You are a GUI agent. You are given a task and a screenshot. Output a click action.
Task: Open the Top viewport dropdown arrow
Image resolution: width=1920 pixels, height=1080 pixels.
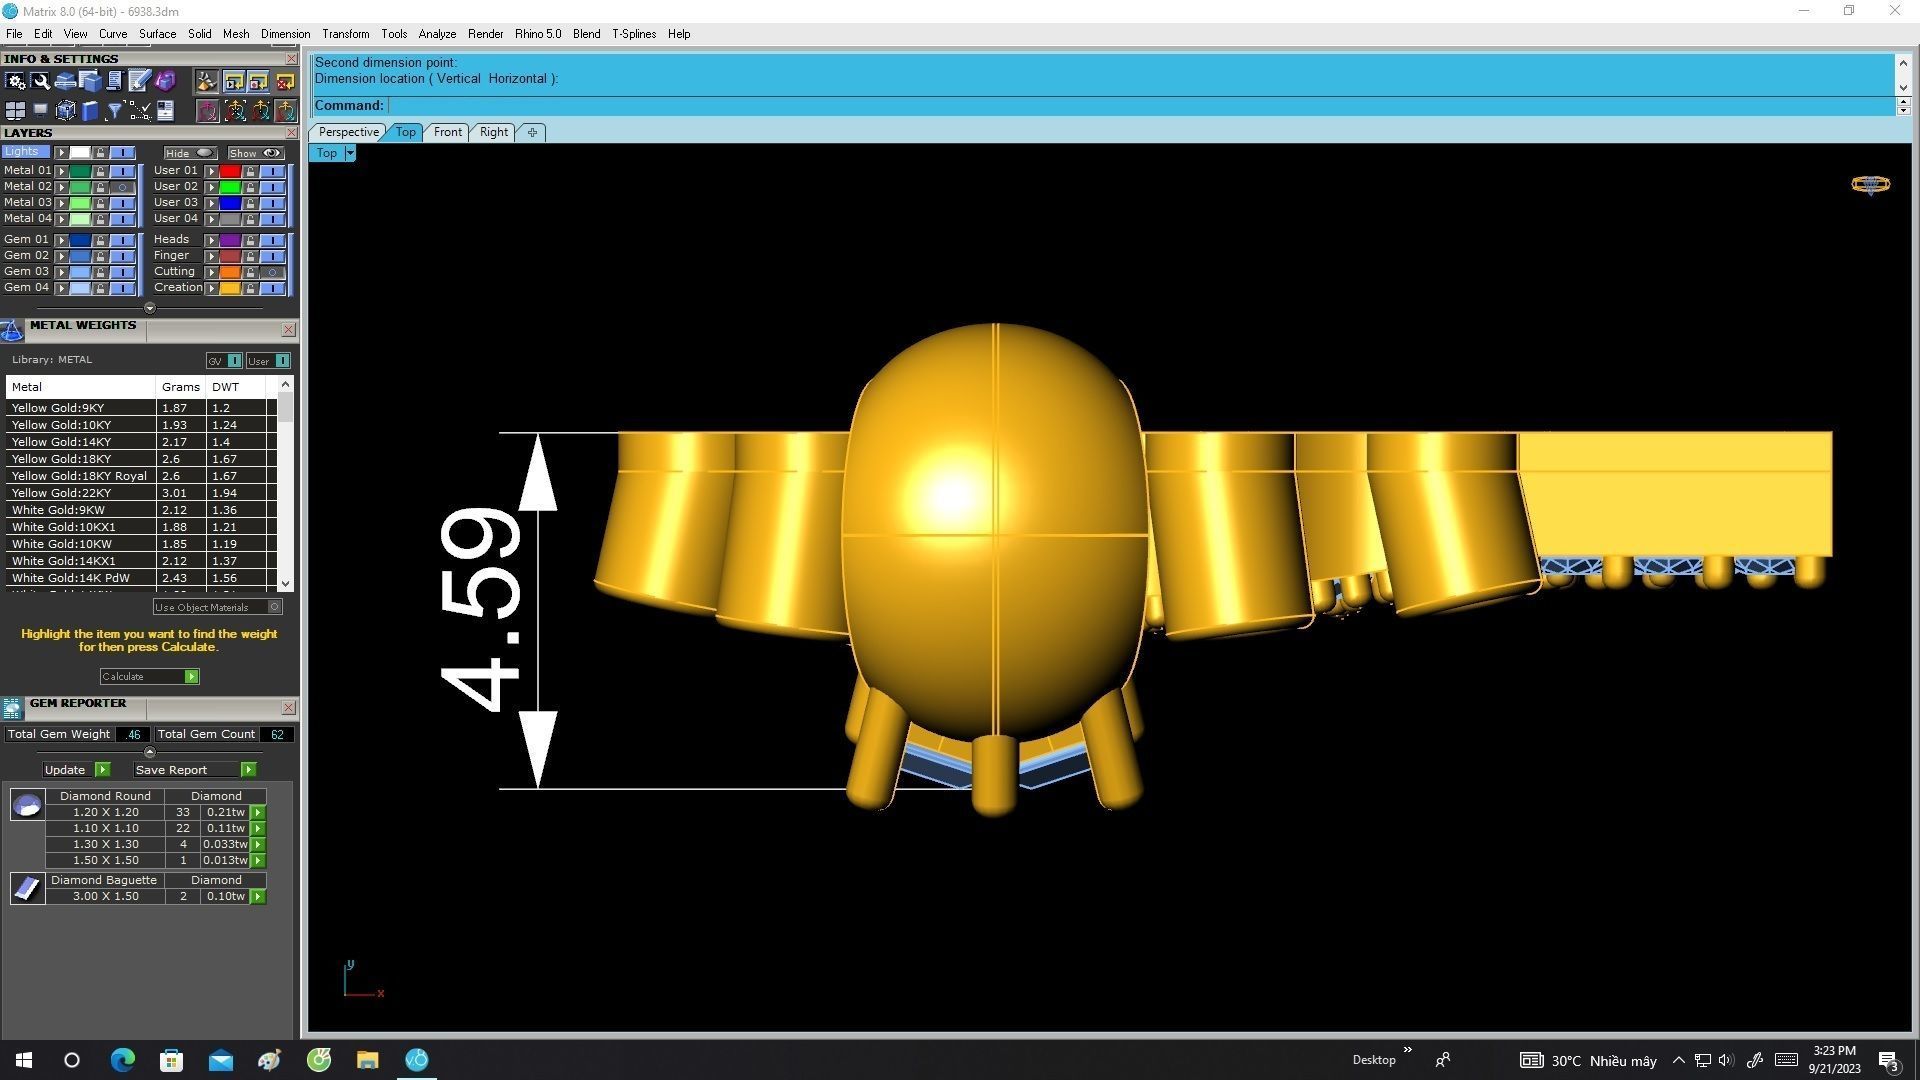[350, 153]
